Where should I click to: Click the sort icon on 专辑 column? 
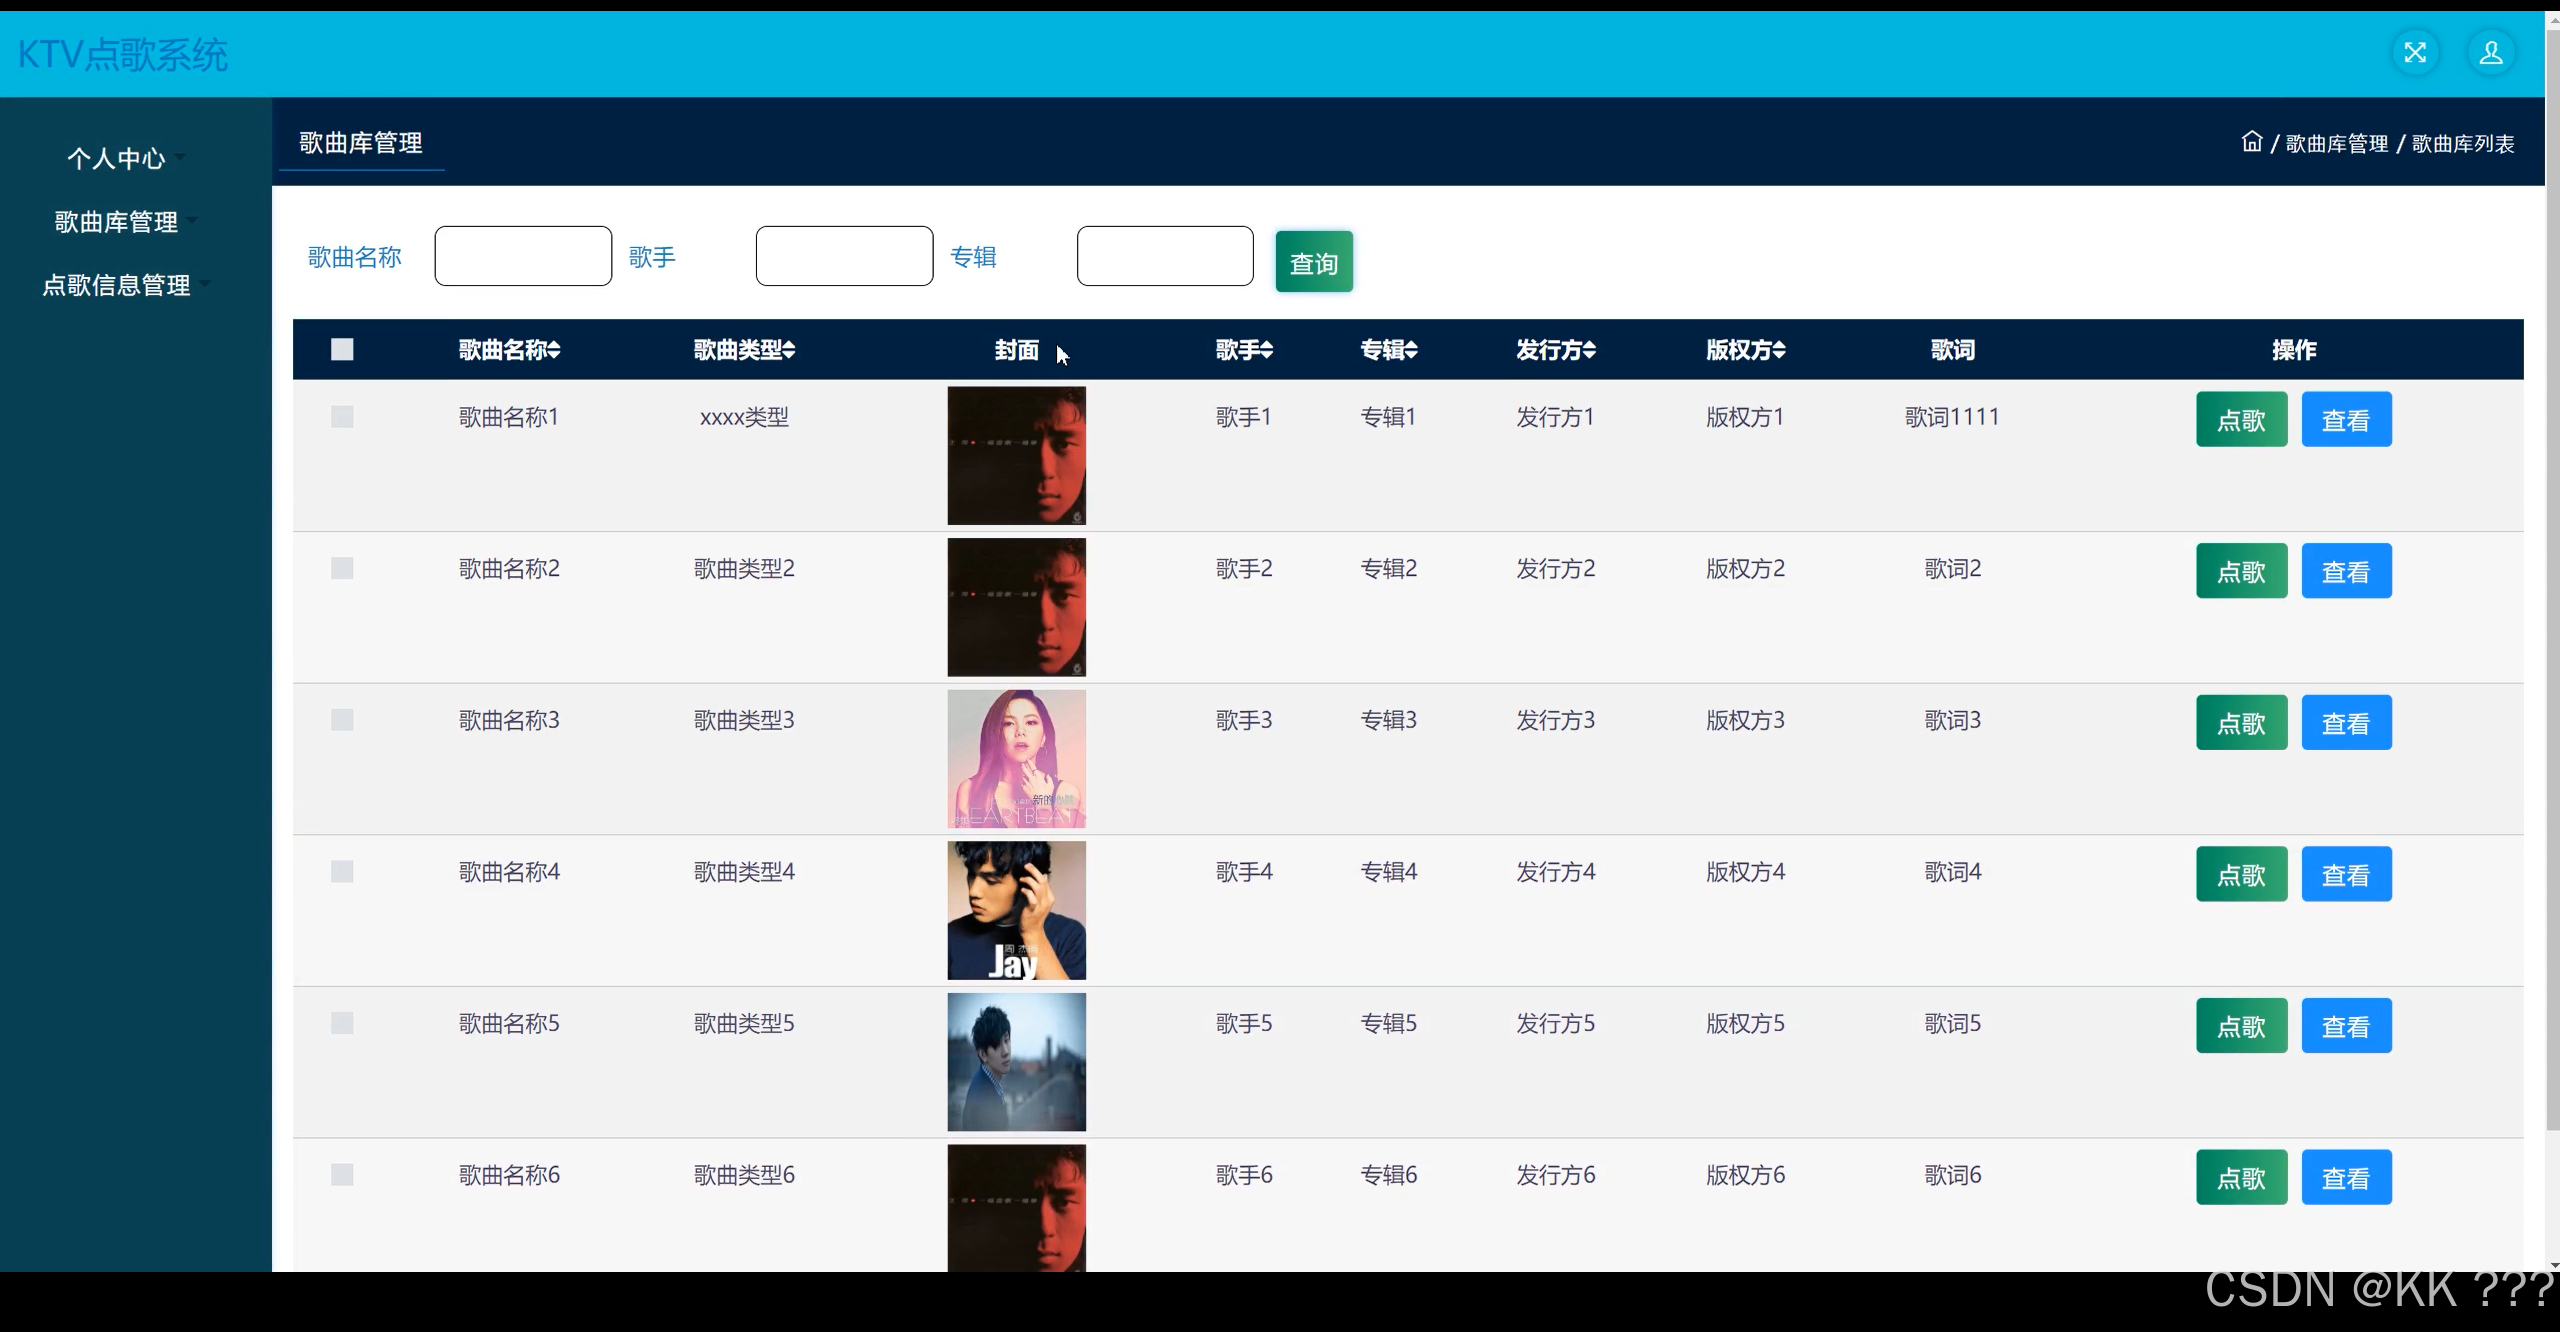point(1410,350)
